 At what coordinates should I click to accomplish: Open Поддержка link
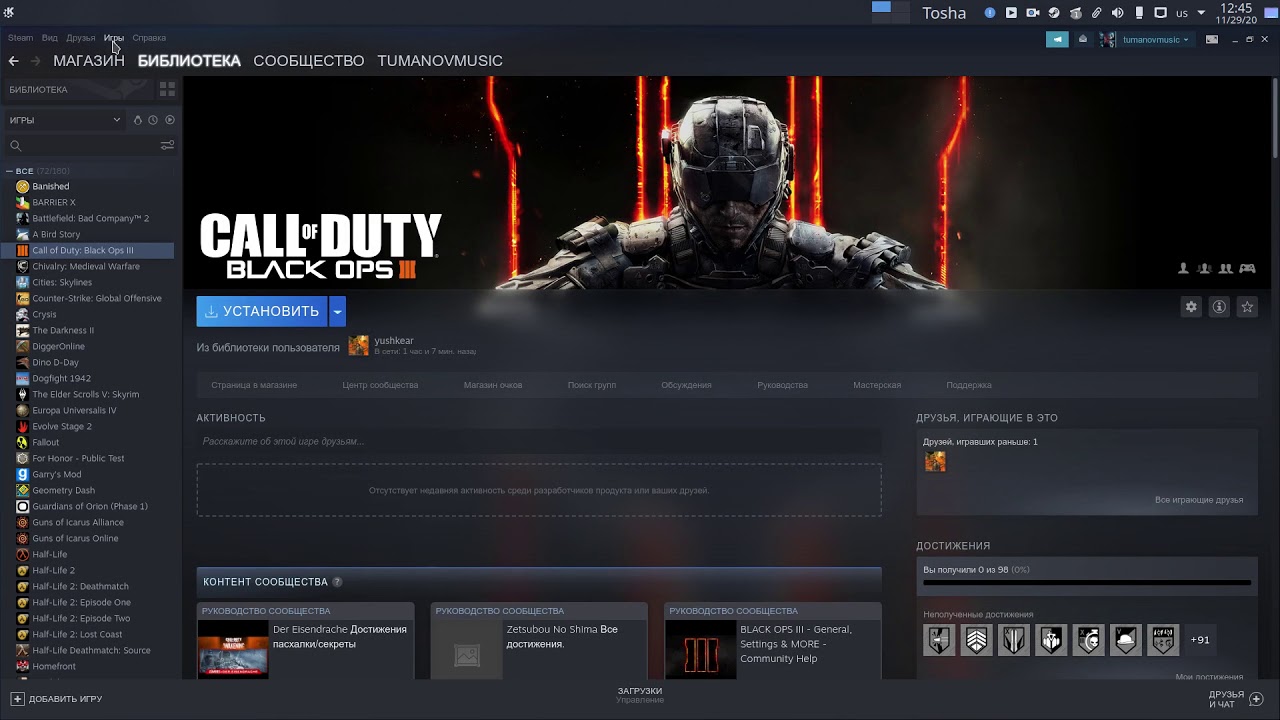coord(969,385)
